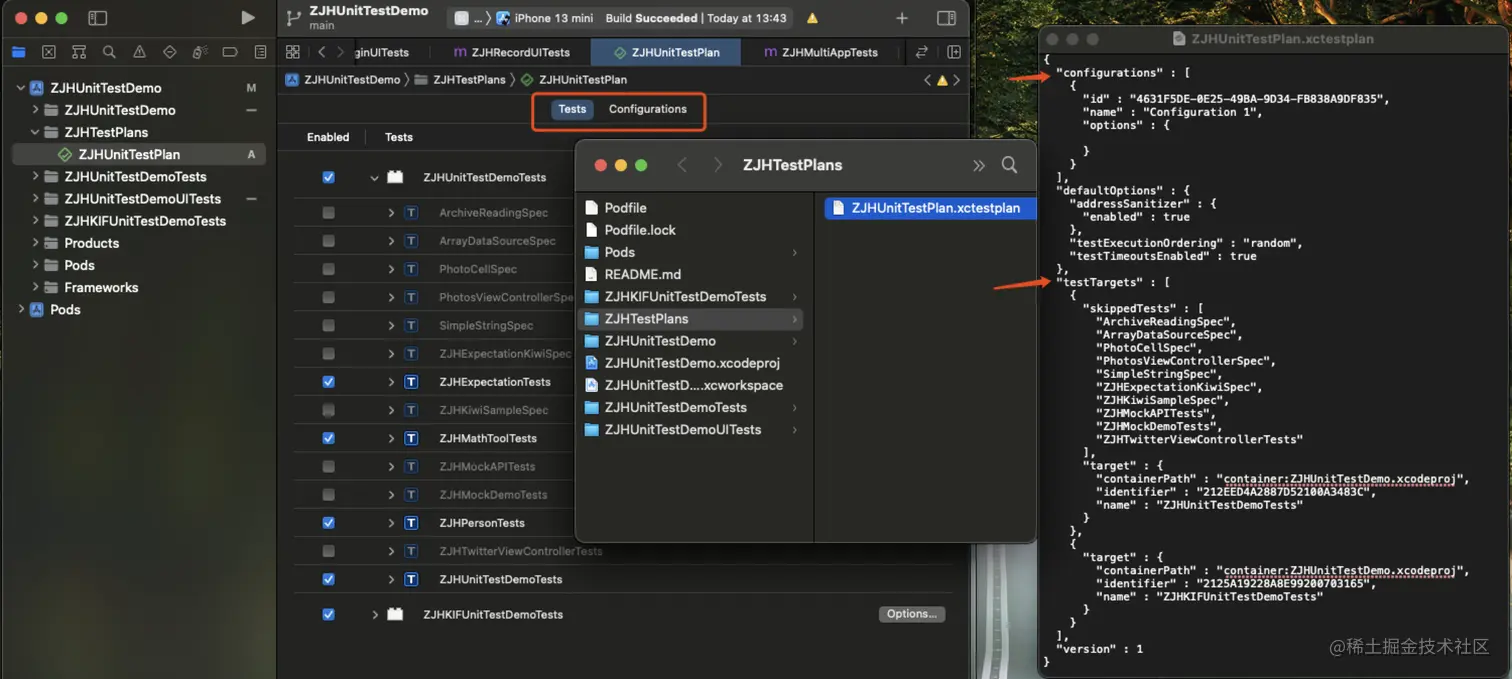Click the Finder search magnifier icon

(x=1009, y=165)
